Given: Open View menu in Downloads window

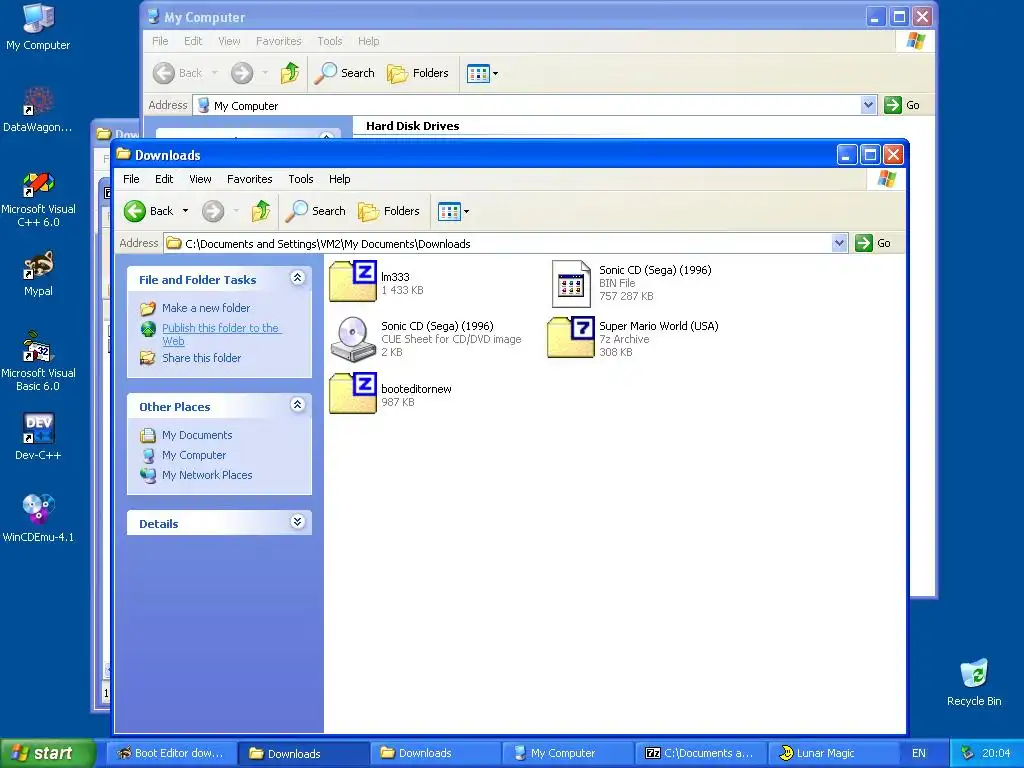Looking at the screenshot, I should [200, 179].
